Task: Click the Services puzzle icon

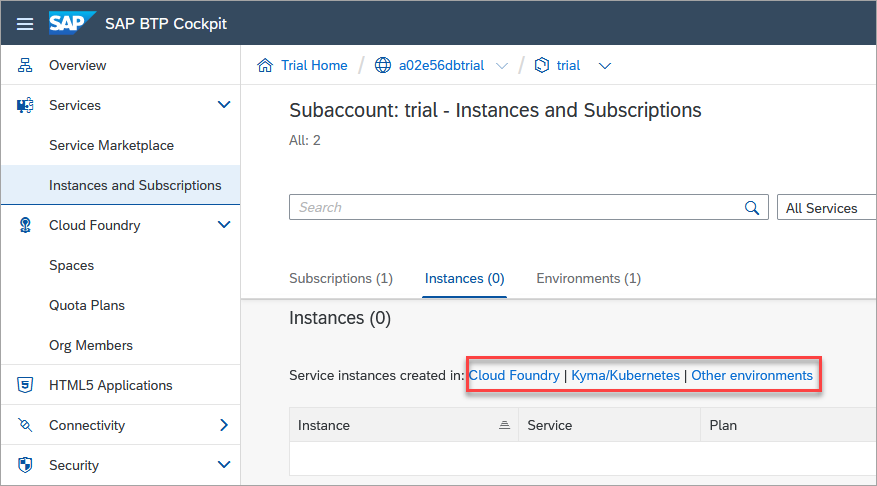Action: coord(25,105)
